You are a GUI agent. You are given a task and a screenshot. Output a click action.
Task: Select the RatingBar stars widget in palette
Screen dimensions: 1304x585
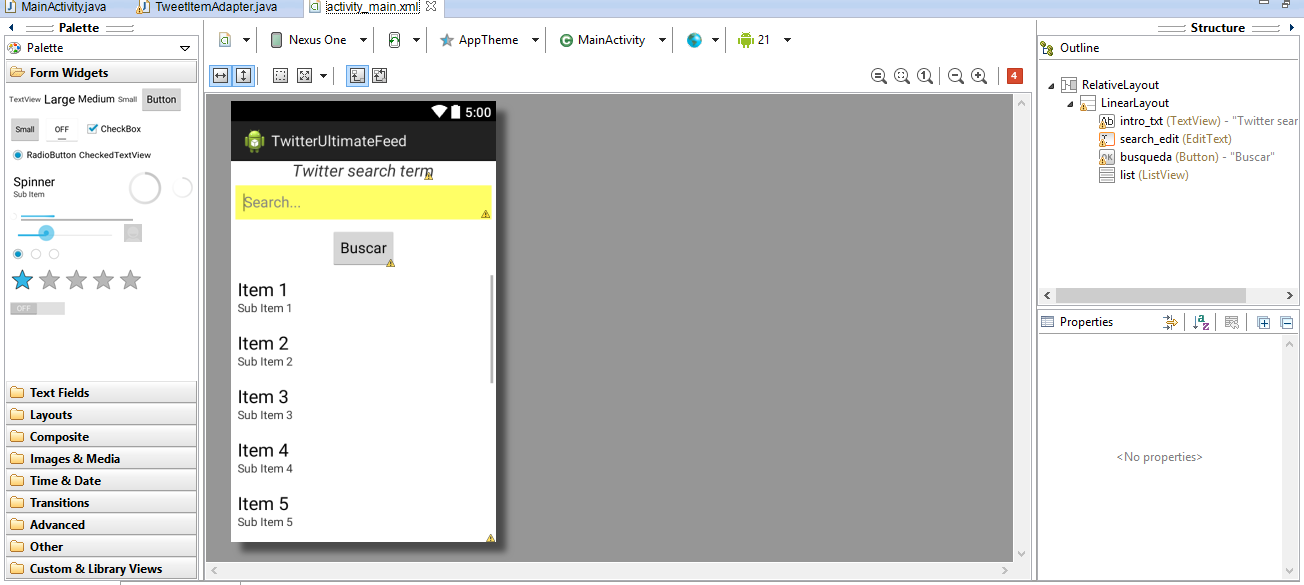pyautogui.click(x=76, y=280)
